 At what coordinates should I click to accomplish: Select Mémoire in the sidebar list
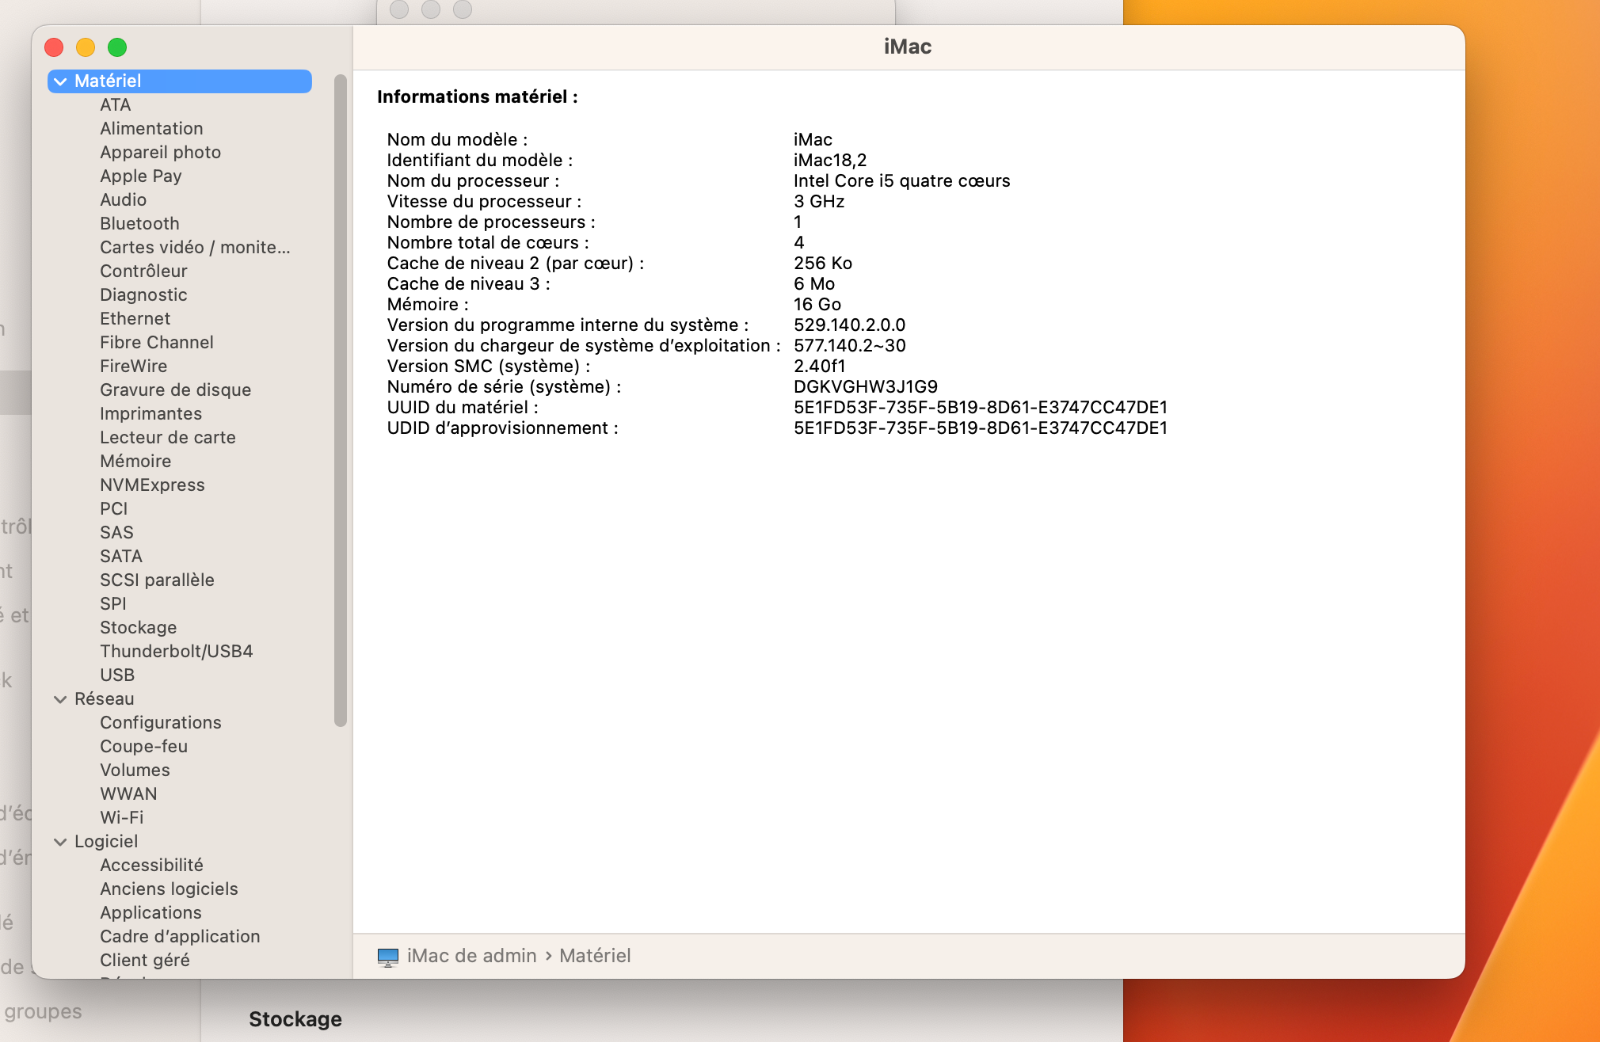pos(136,461)
